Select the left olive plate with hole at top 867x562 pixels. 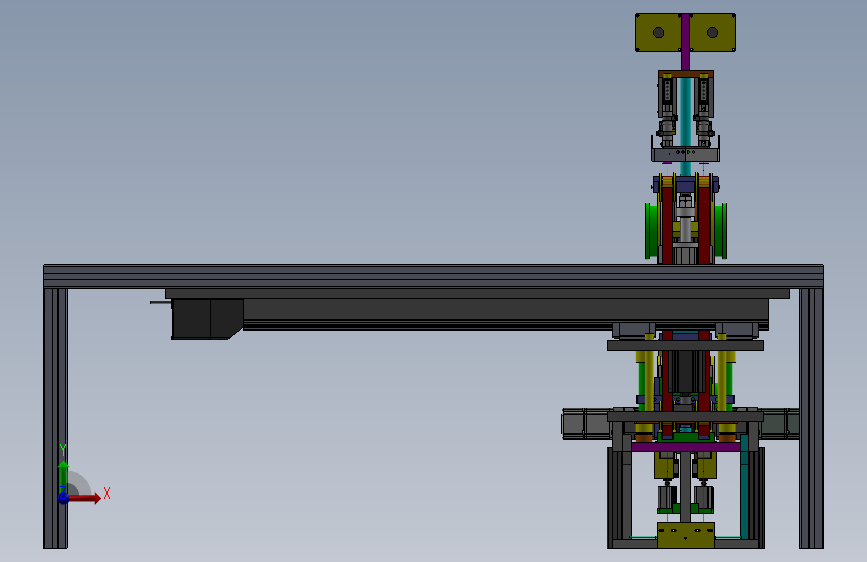pos(658,33)
